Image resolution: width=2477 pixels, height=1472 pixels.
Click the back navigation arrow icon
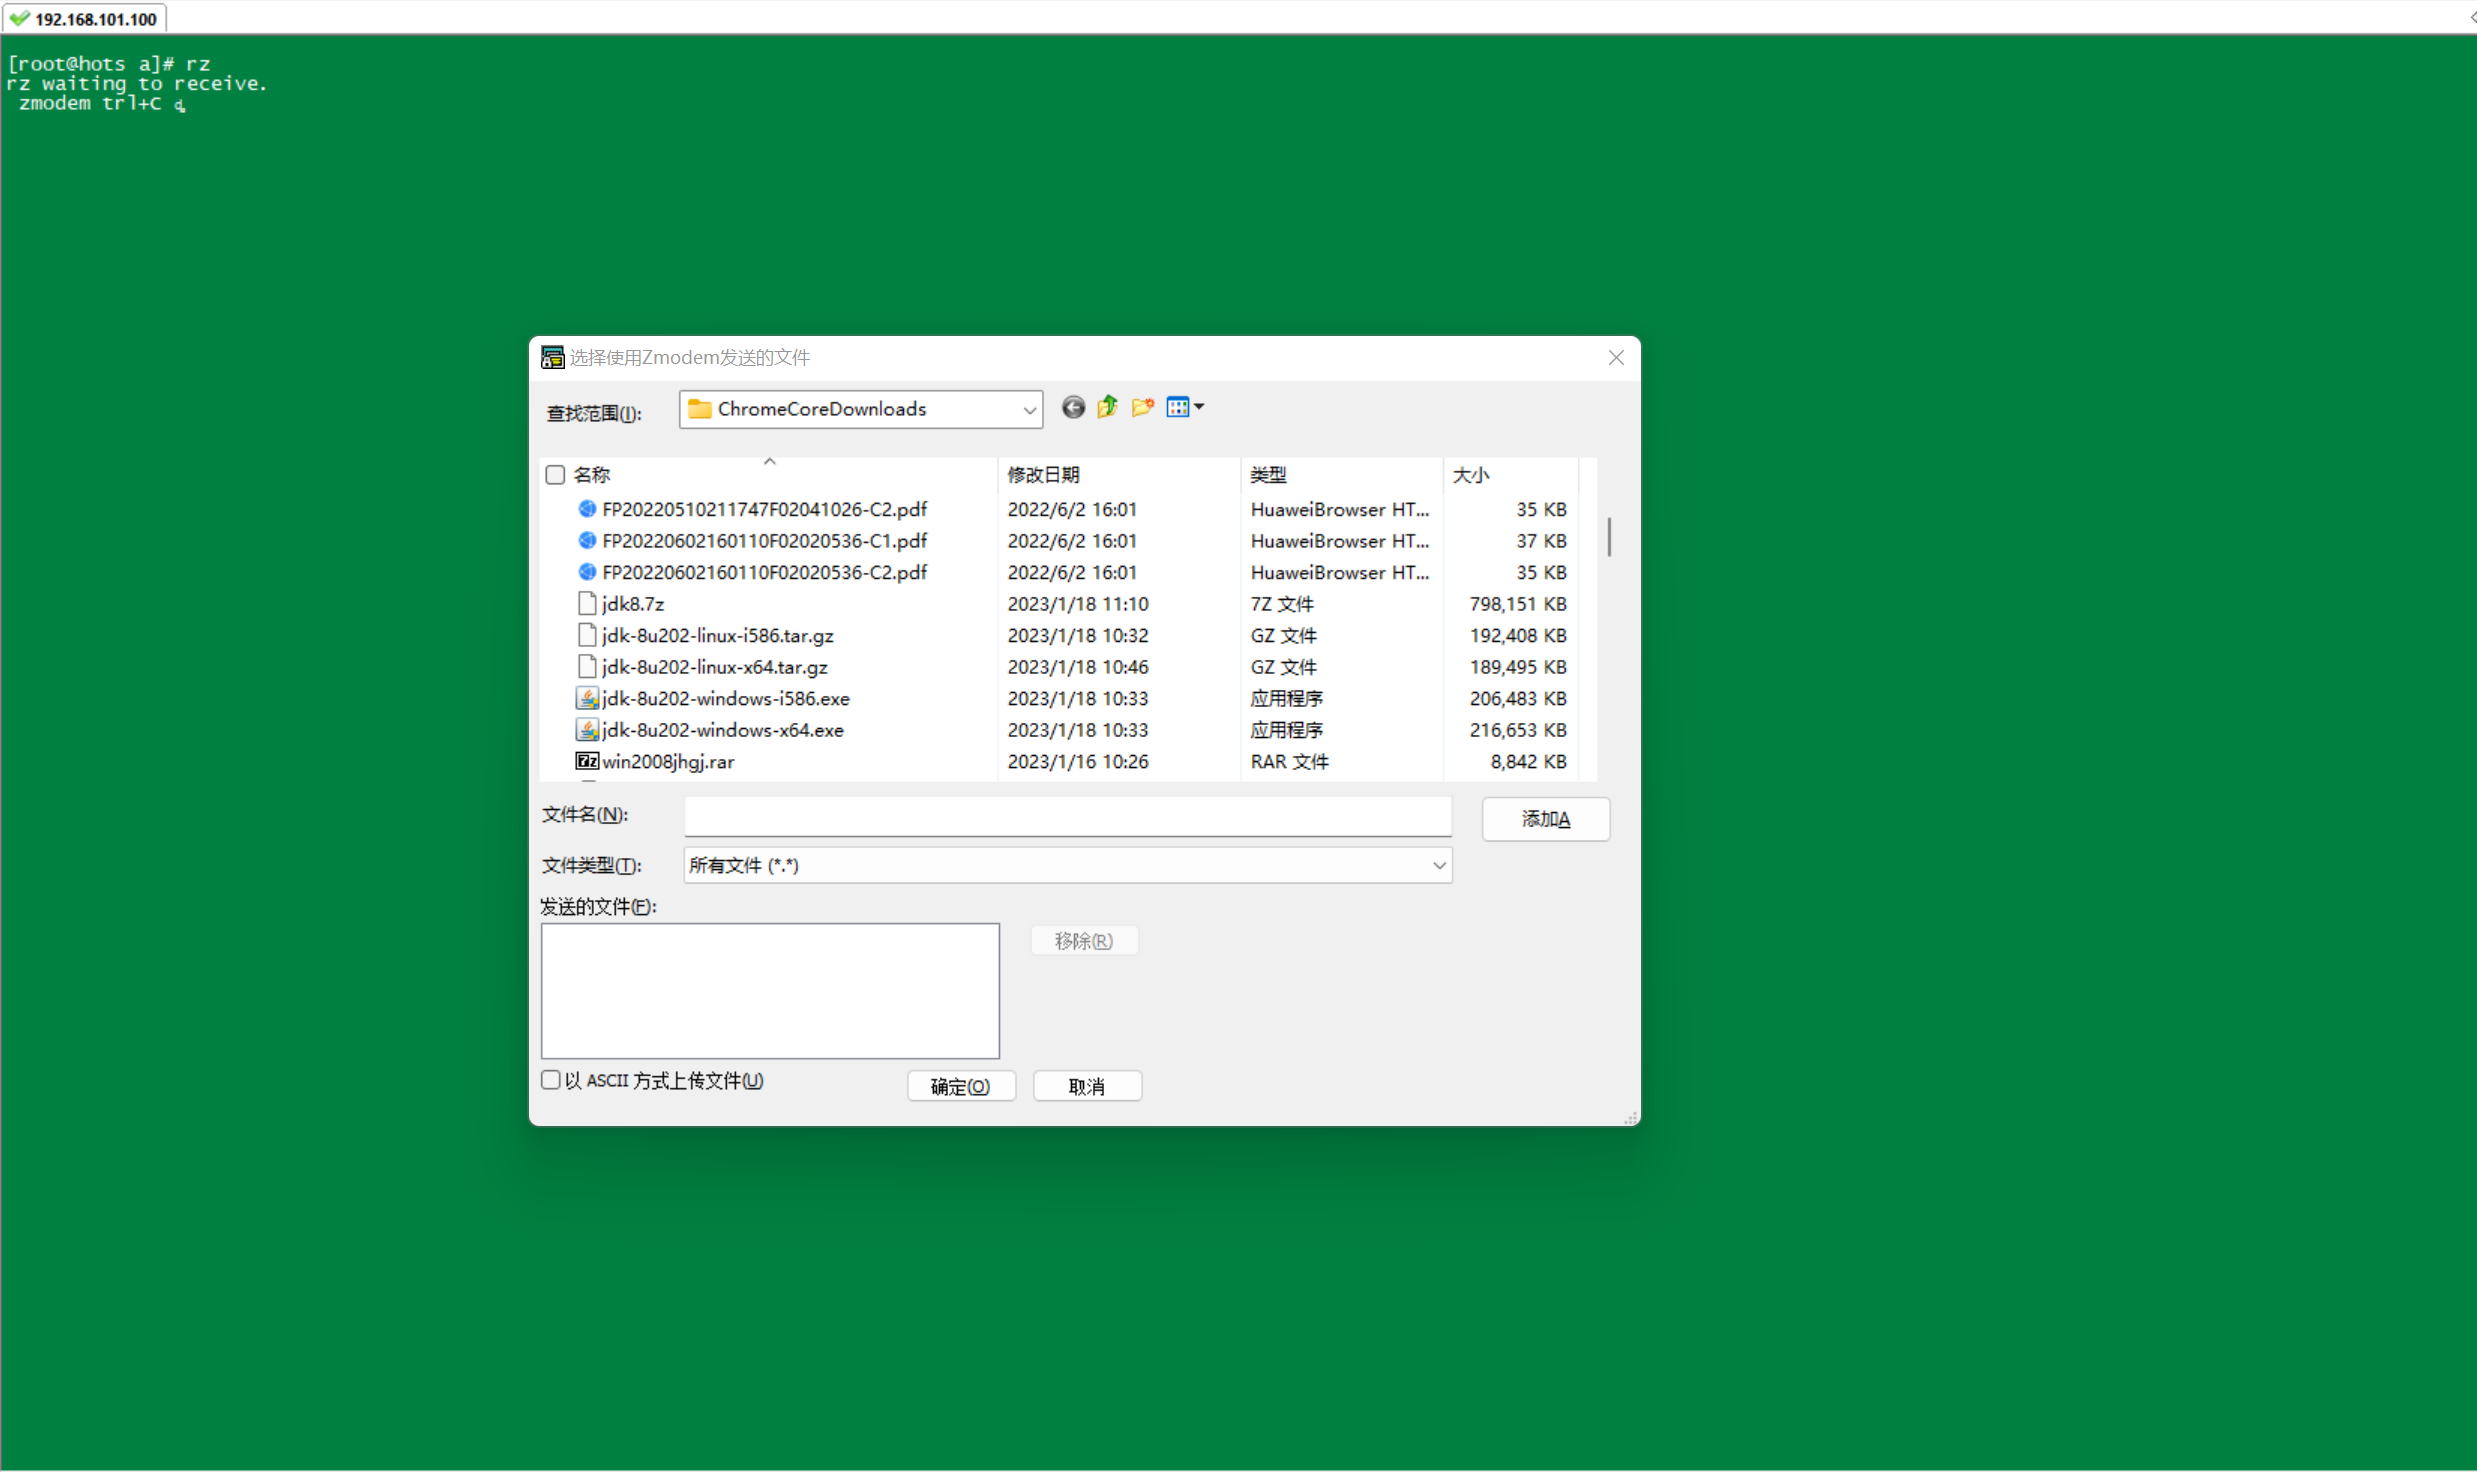1072,407
